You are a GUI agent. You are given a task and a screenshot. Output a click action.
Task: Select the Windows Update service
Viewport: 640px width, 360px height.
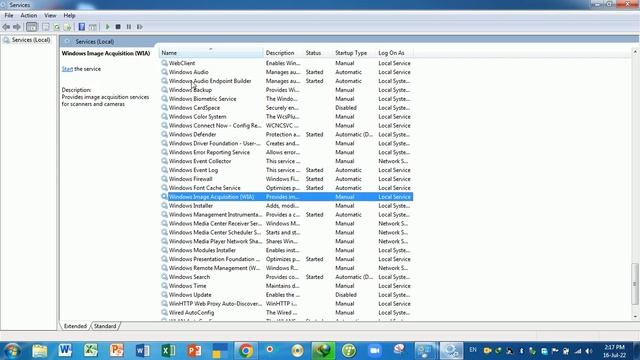click(286, 295)
